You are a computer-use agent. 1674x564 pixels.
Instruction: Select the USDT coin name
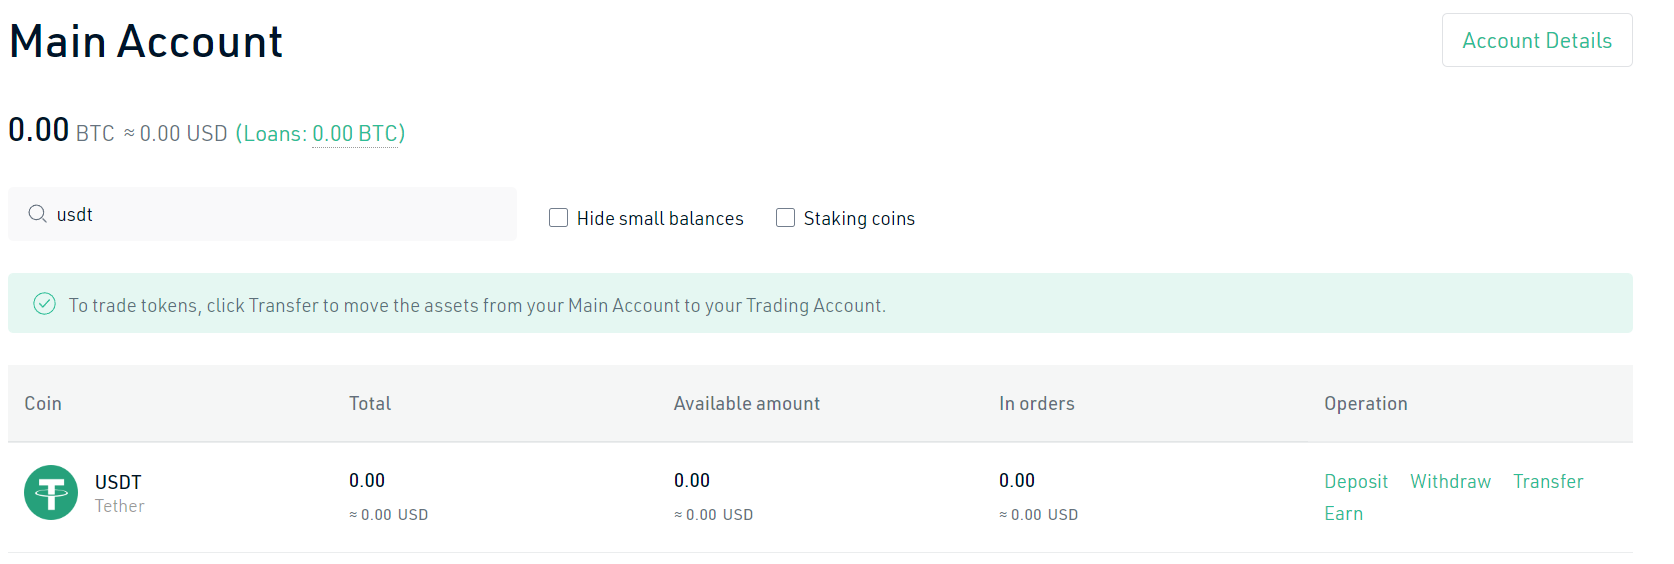[x=118, y=481]
